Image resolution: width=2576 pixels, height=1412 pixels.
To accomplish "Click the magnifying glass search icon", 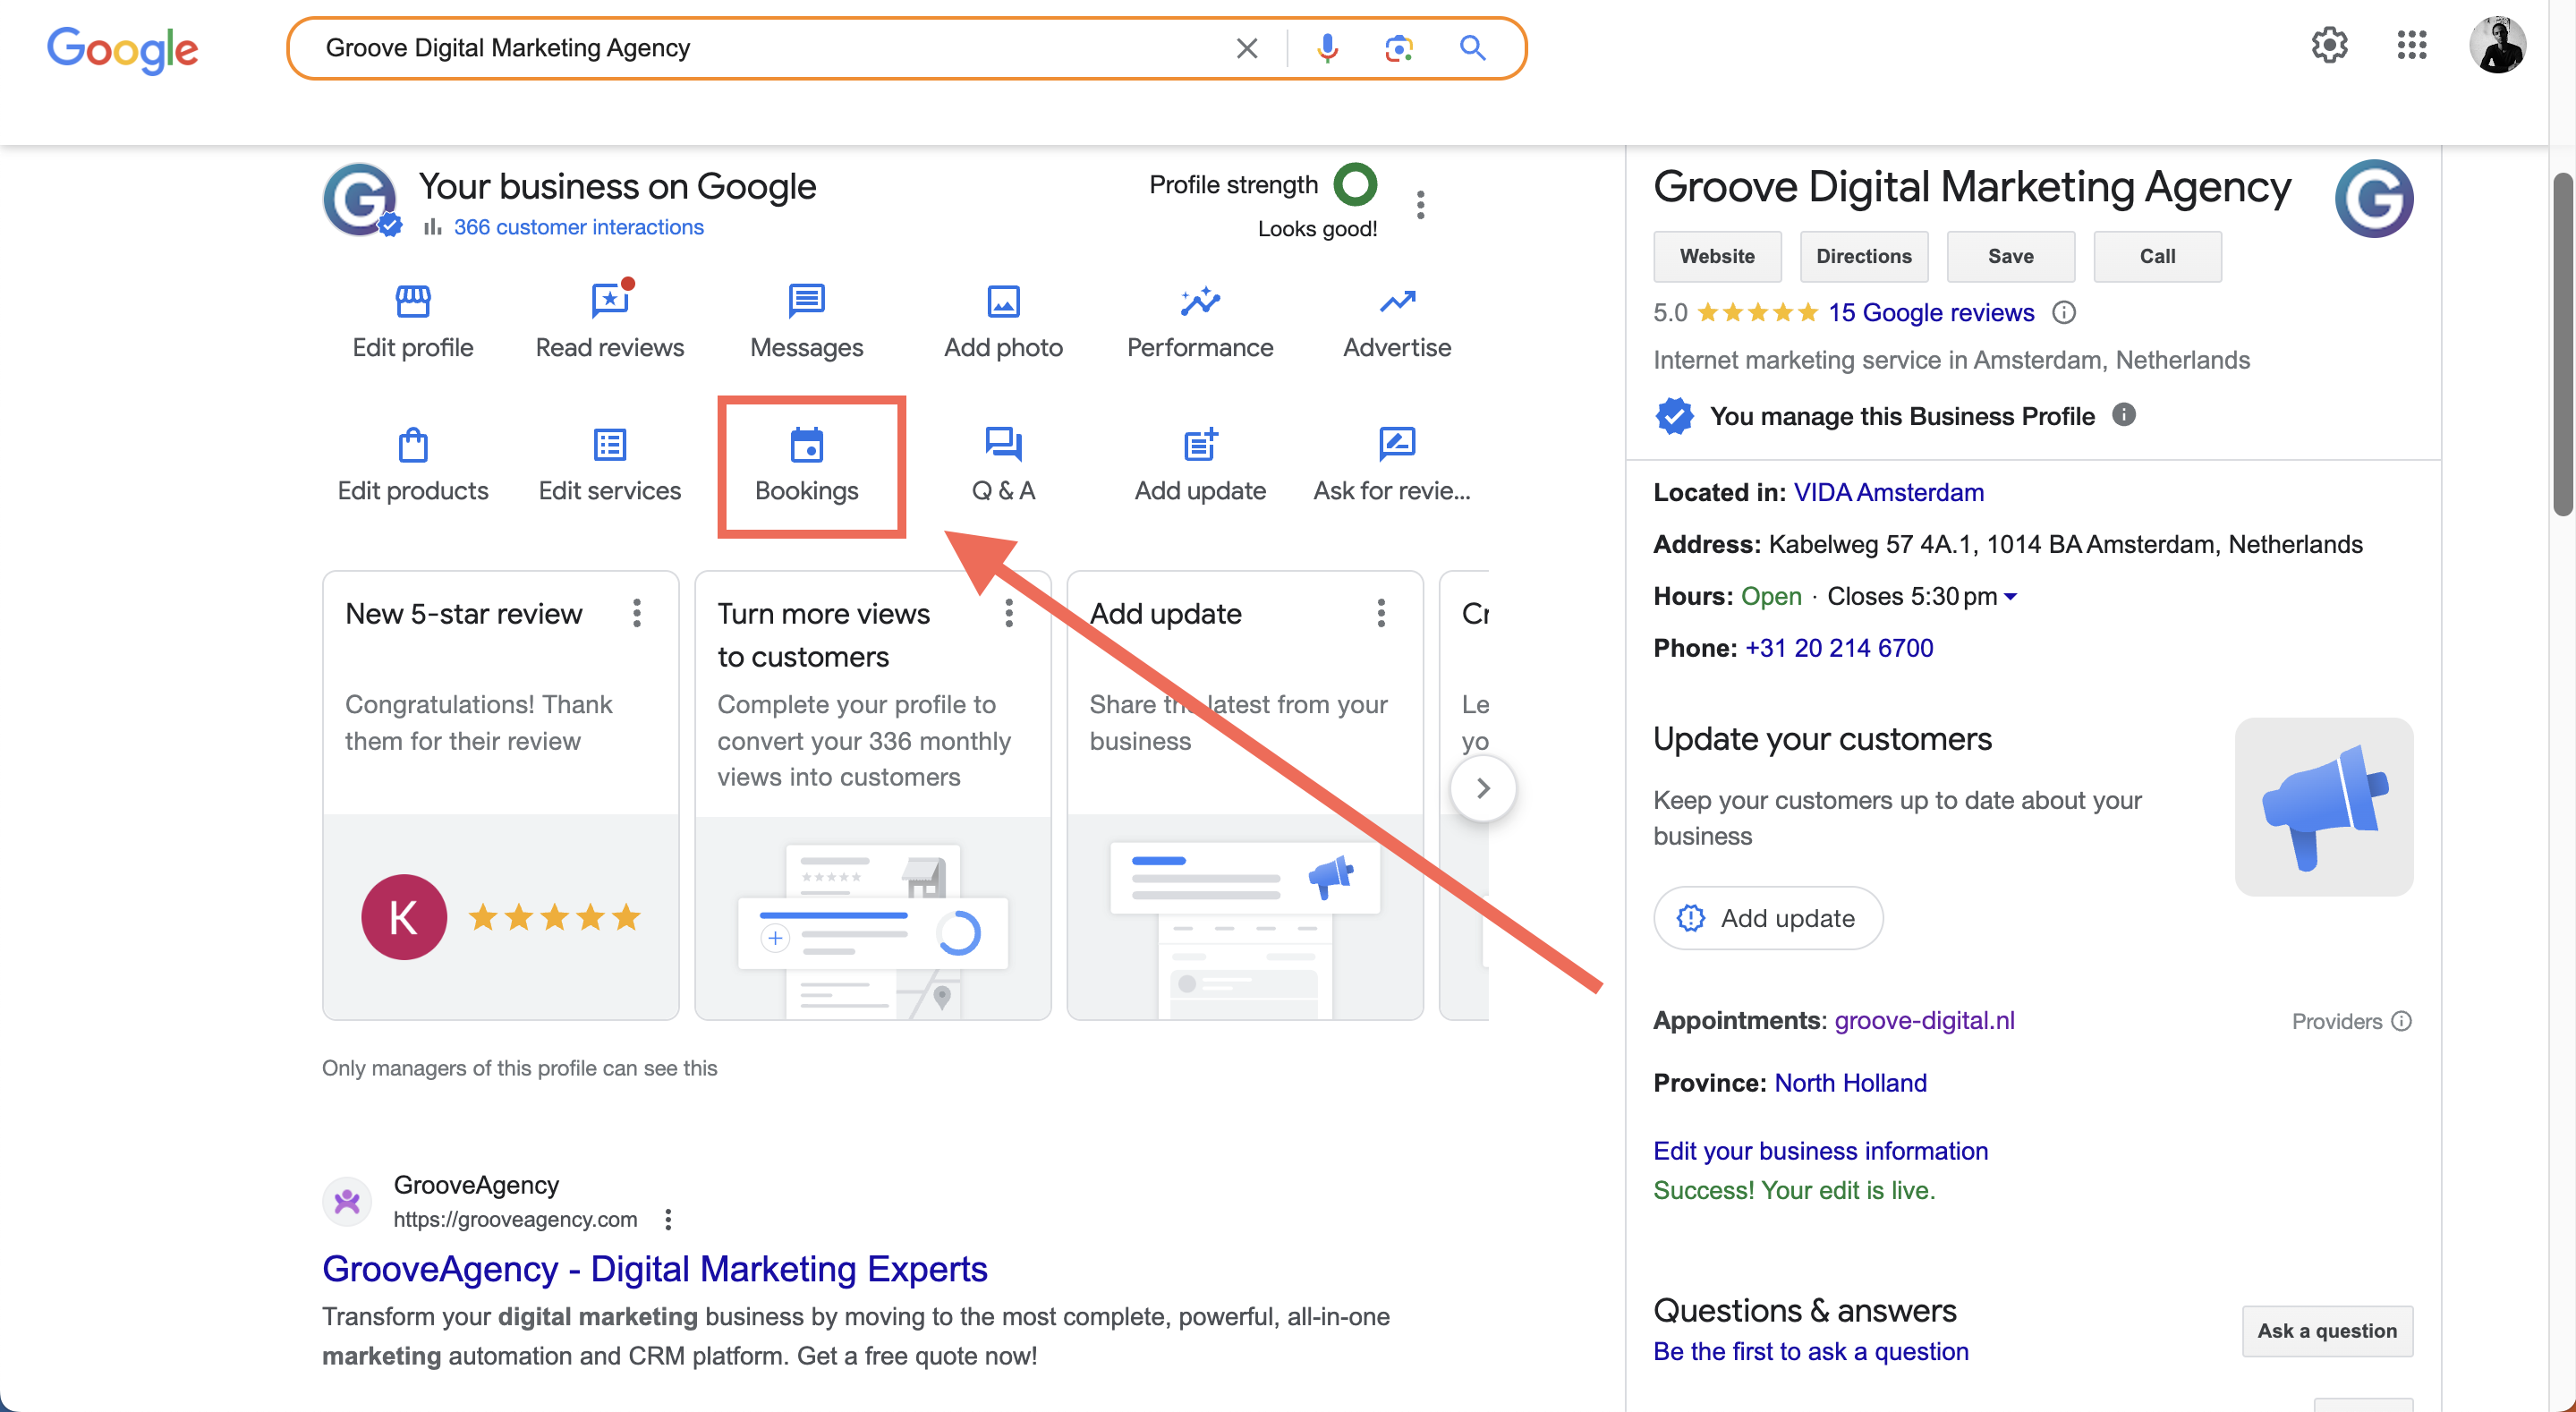I will pyautogui.click(x=1472, y=48).
